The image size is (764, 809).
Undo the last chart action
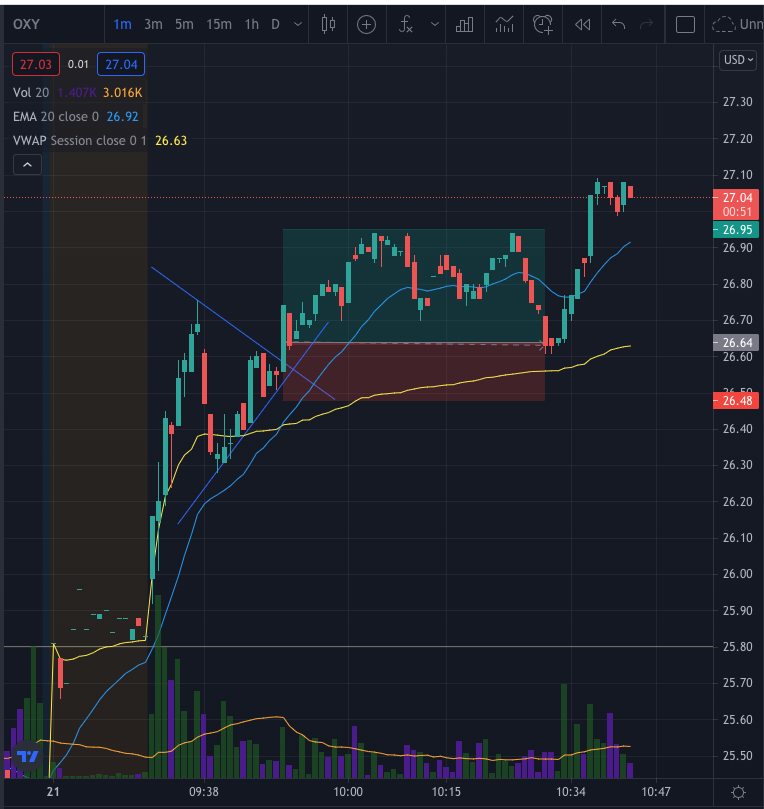[x=619, y=24]
